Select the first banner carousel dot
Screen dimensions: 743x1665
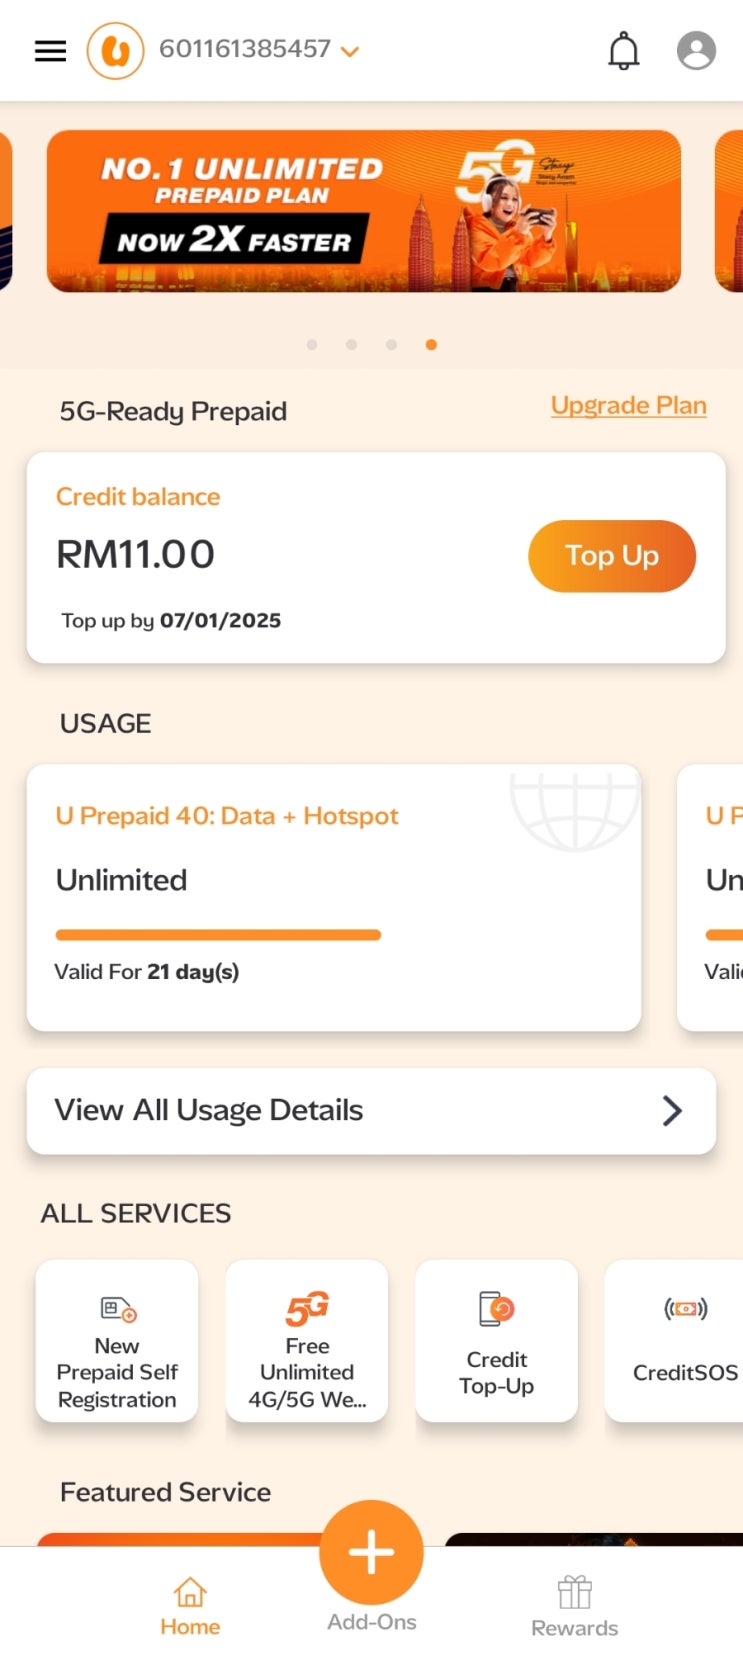point(312,345)
